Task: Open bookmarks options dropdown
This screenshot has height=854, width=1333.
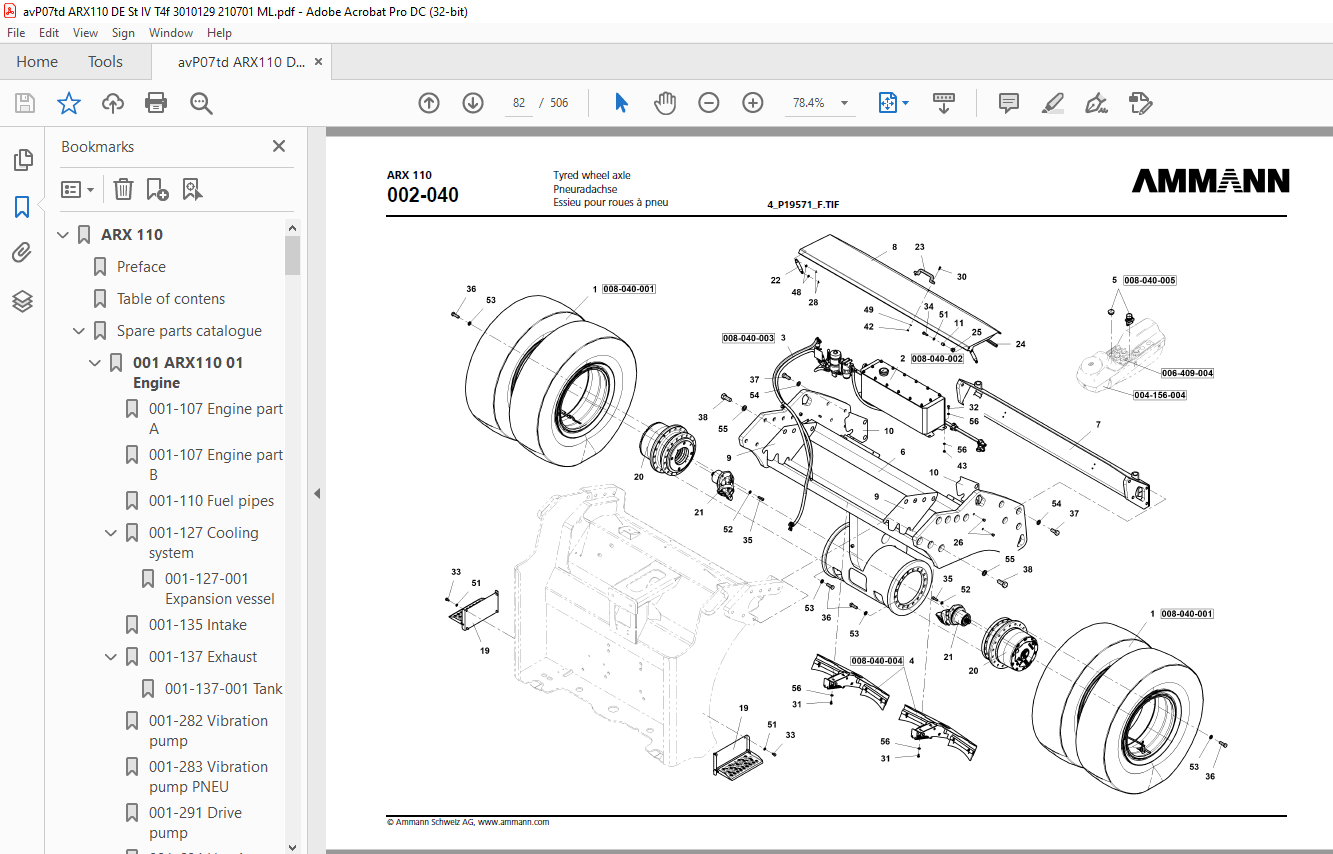Action: pos(77,189)
